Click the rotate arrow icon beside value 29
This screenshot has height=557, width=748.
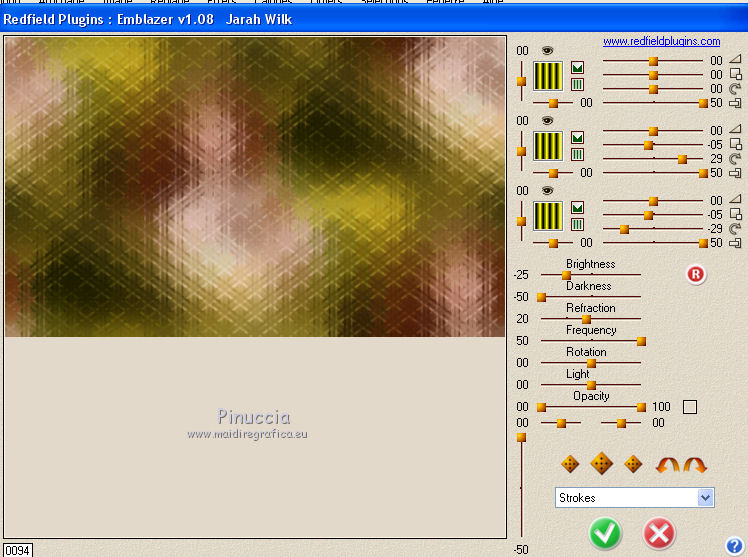(x=736, y=158)
